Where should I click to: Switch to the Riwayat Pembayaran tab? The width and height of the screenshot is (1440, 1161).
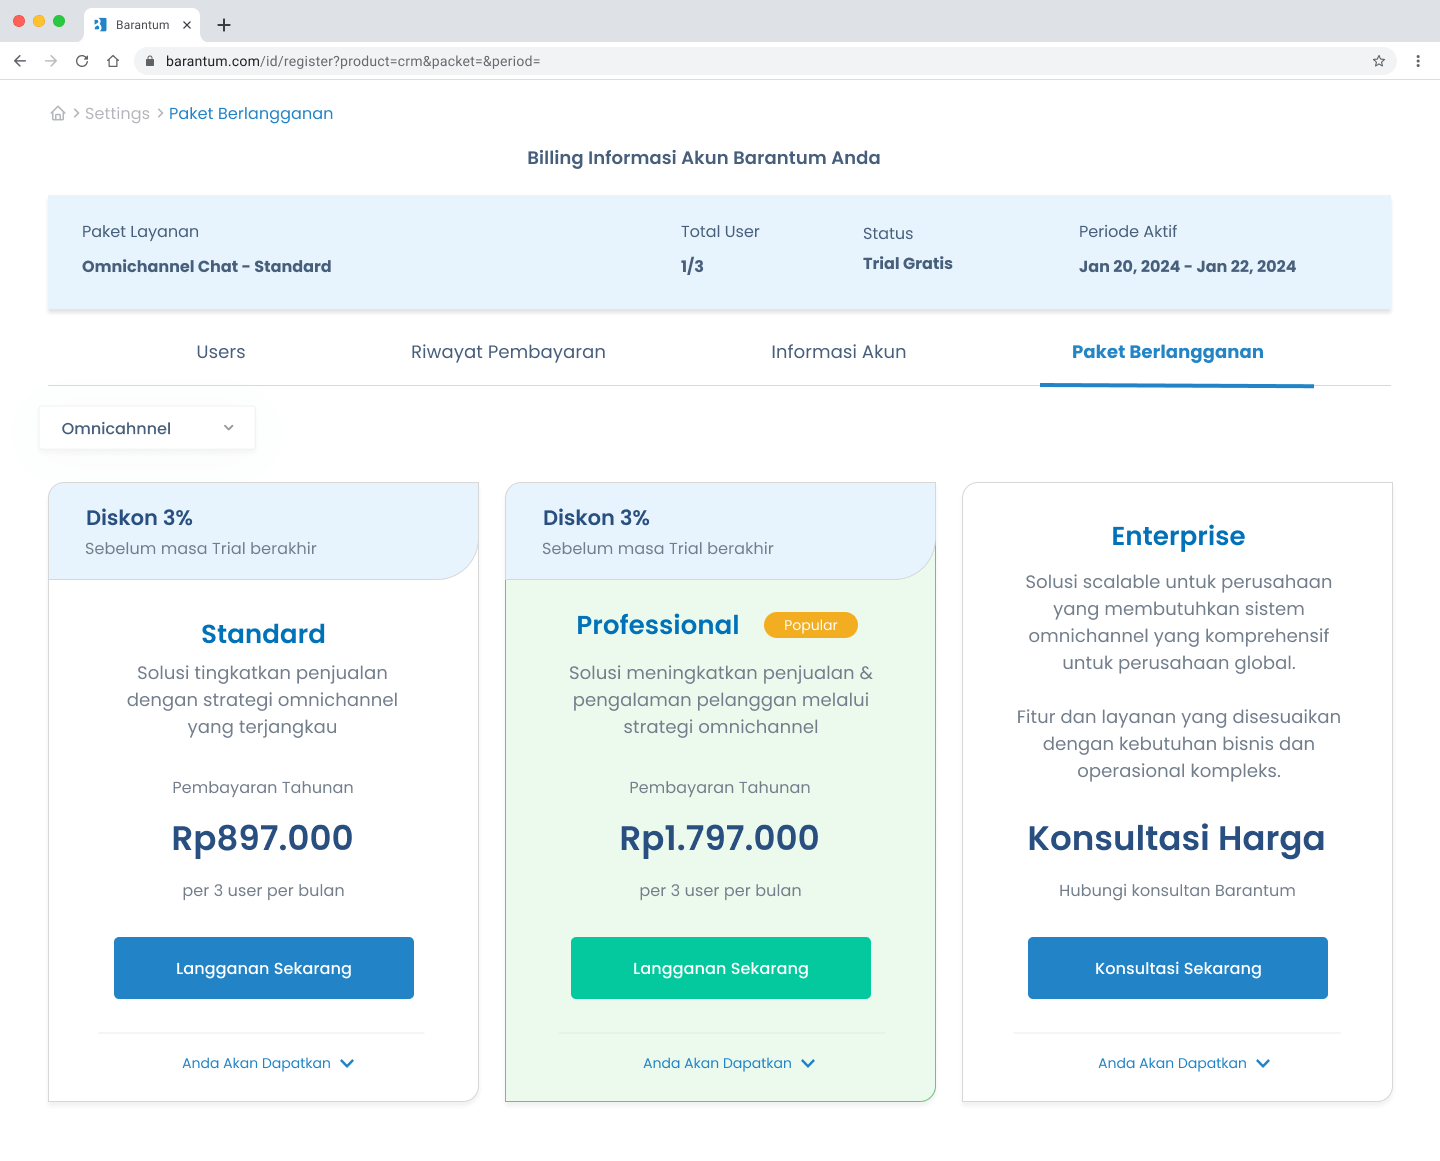click(x=508, y=352)
